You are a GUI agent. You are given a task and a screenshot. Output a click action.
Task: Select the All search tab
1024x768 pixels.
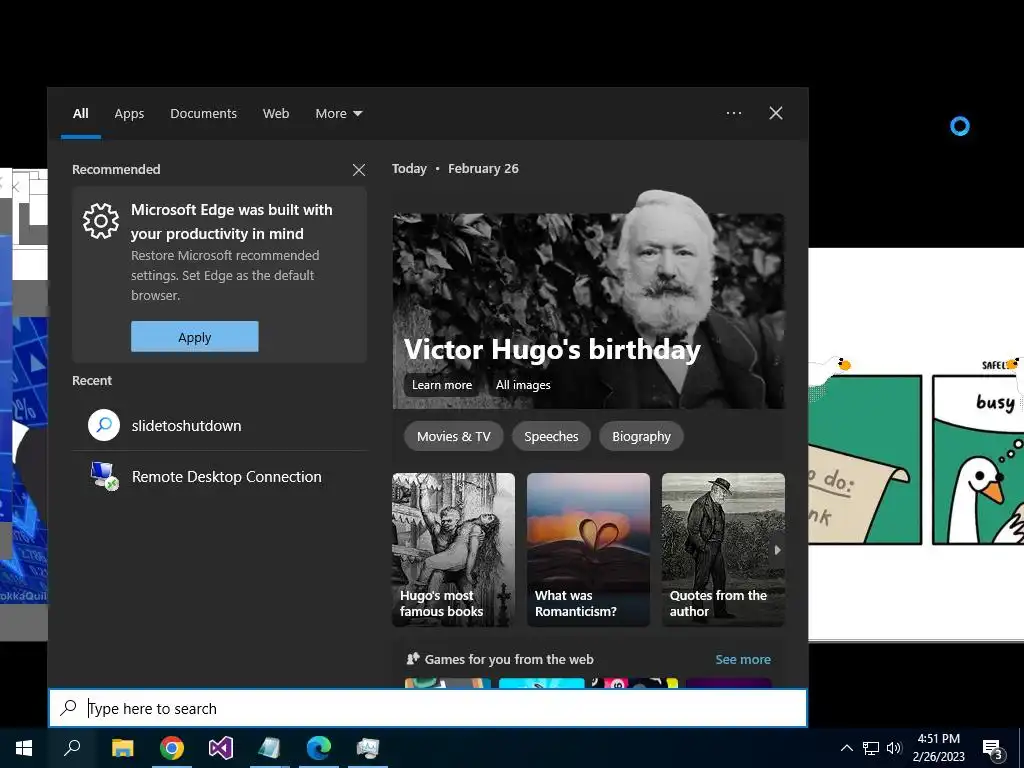tap(80, 114)
